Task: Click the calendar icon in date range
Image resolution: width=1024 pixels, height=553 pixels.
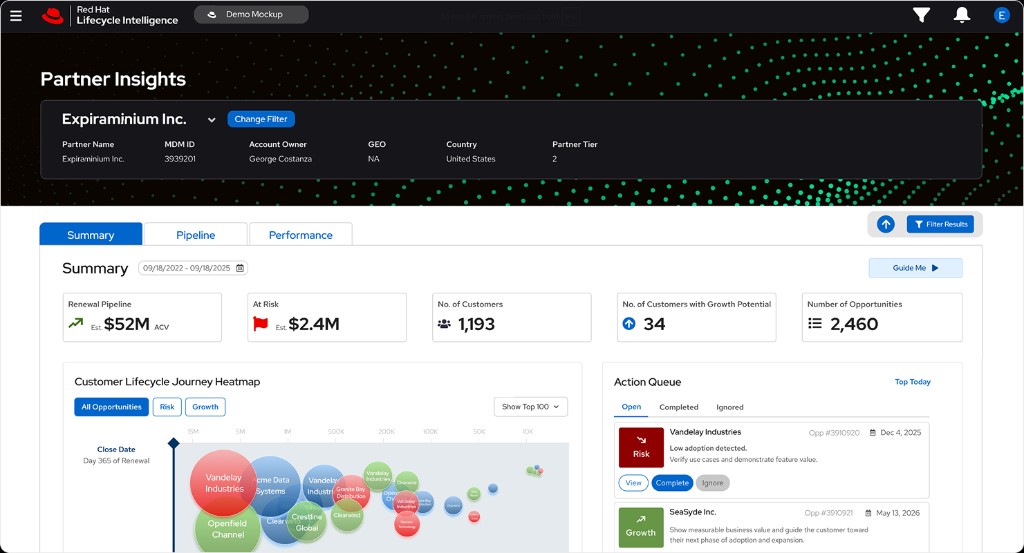Action: 240,268
